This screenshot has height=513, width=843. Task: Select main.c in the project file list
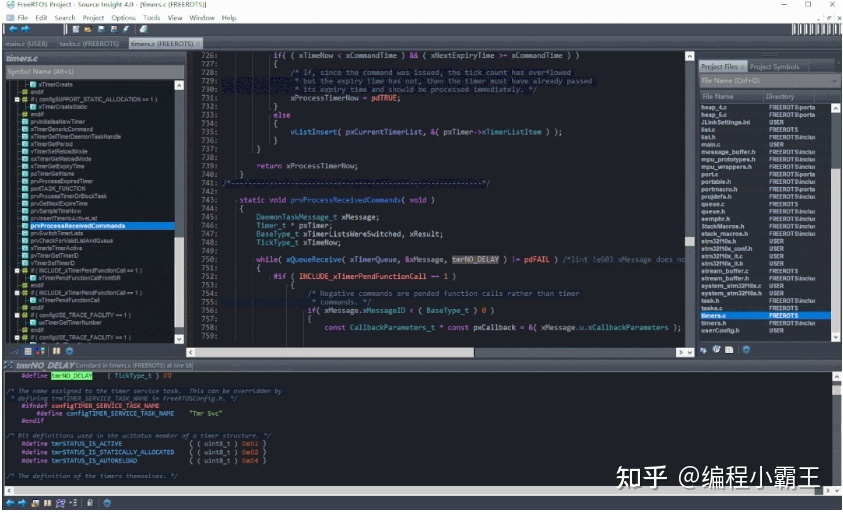[710, 145]
